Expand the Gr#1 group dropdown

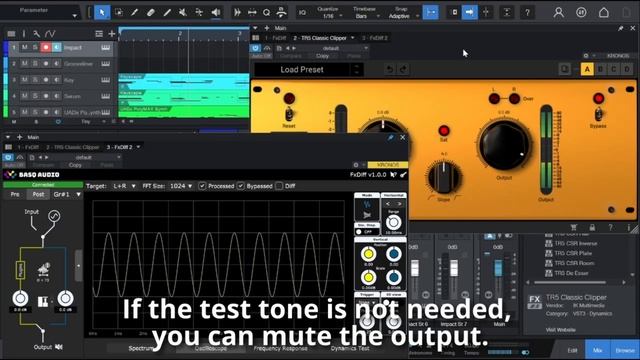click(x=67, y=194)
